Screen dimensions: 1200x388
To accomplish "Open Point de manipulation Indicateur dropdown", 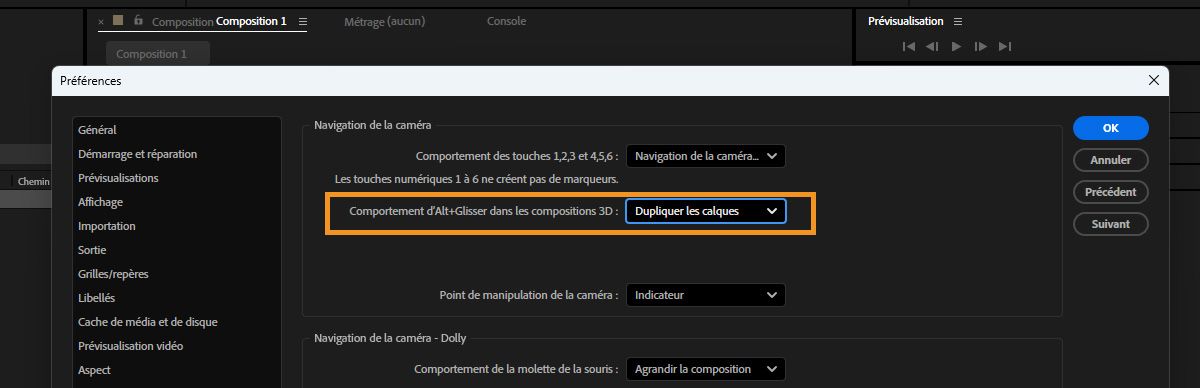I will click(x=706, y=295).
